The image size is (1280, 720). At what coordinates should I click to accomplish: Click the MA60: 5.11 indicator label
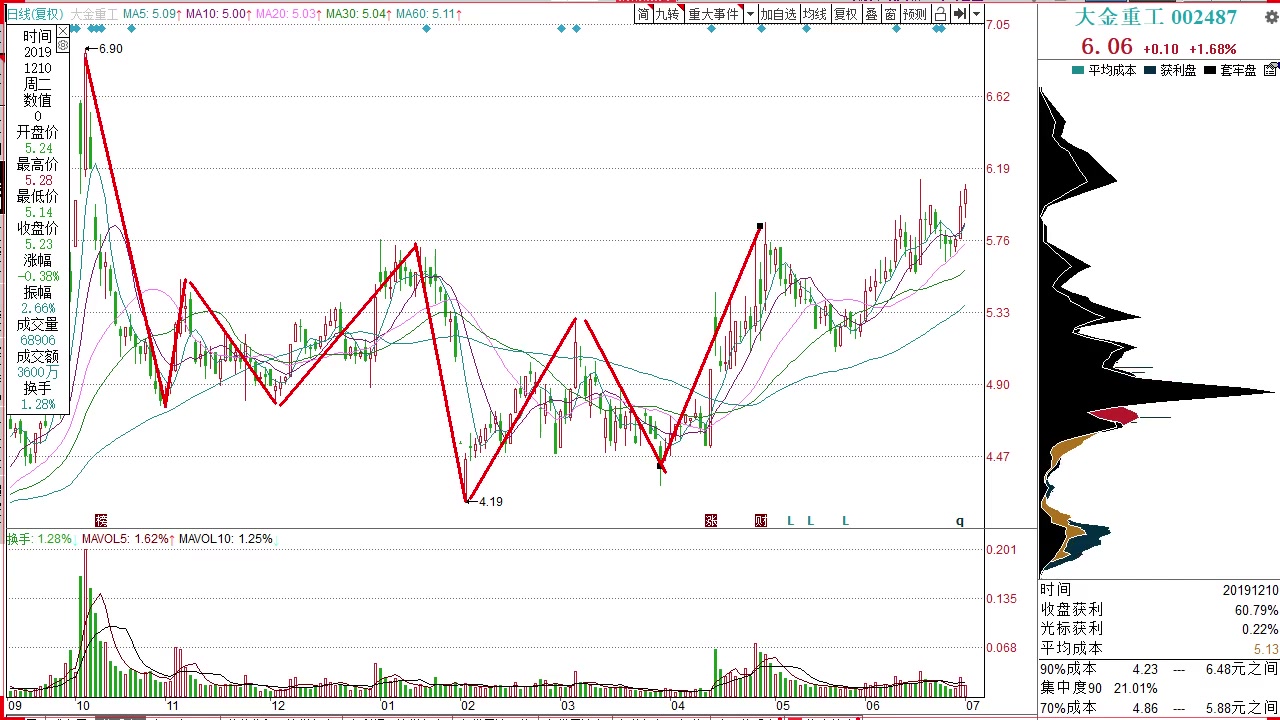click(x=430, y=14)
